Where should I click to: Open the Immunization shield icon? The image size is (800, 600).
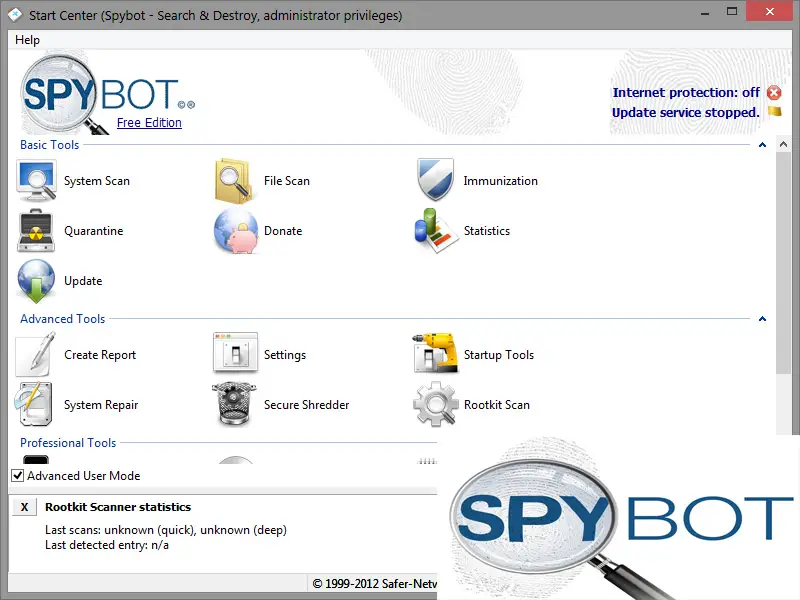point(435,180)
